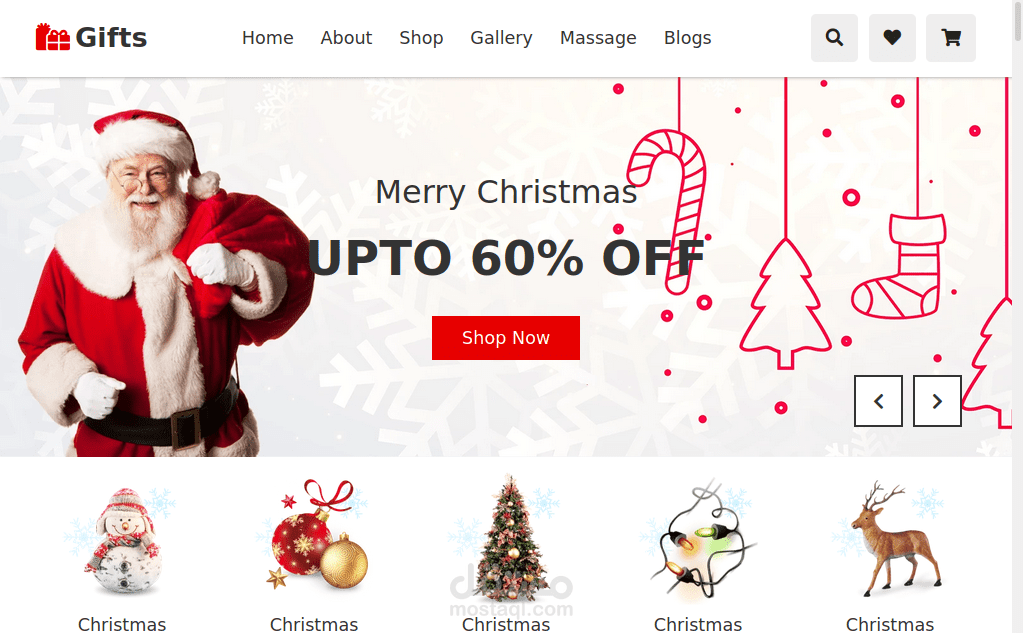1023x633 pixels.
Task: Go to the Shop page
Action: (421, 38)
